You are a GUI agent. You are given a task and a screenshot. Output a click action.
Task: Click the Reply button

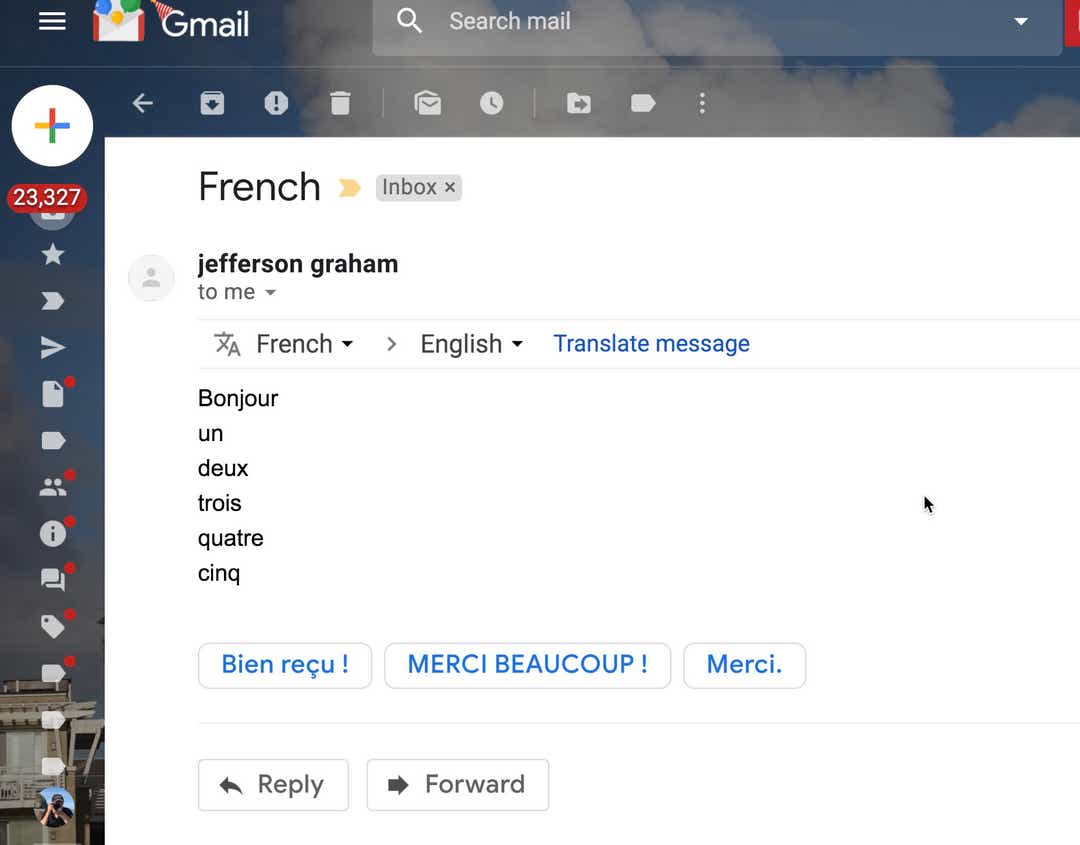click(x=273, y=784)
